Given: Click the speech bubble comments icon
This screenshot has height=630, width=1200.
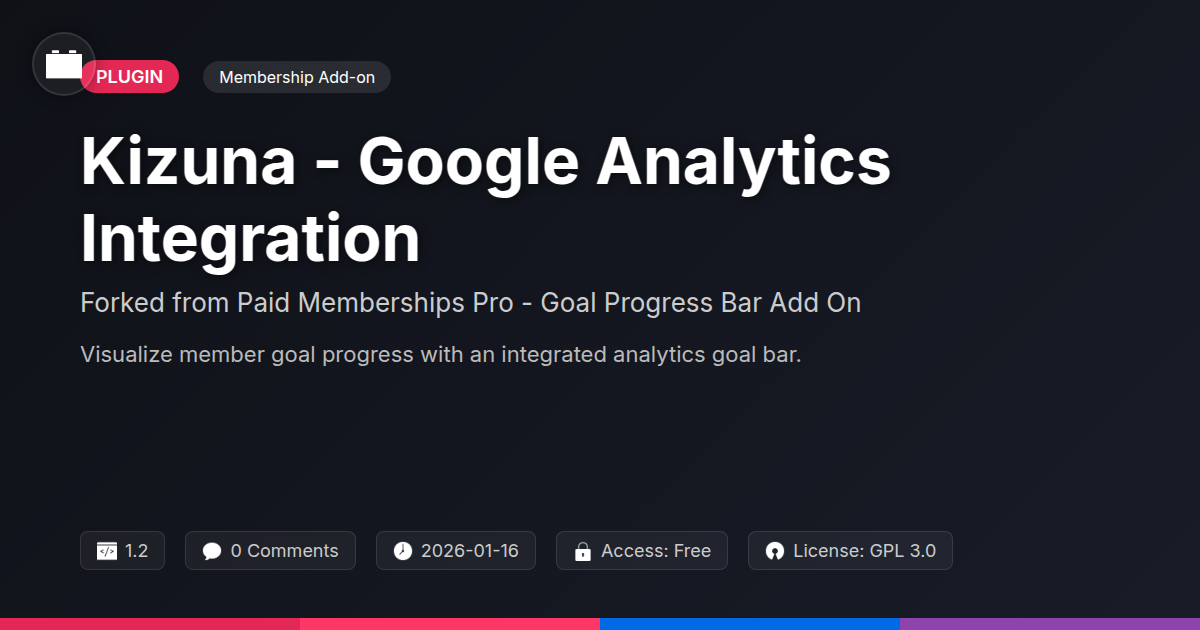Looking at the screenshot, I should [211, 551].
